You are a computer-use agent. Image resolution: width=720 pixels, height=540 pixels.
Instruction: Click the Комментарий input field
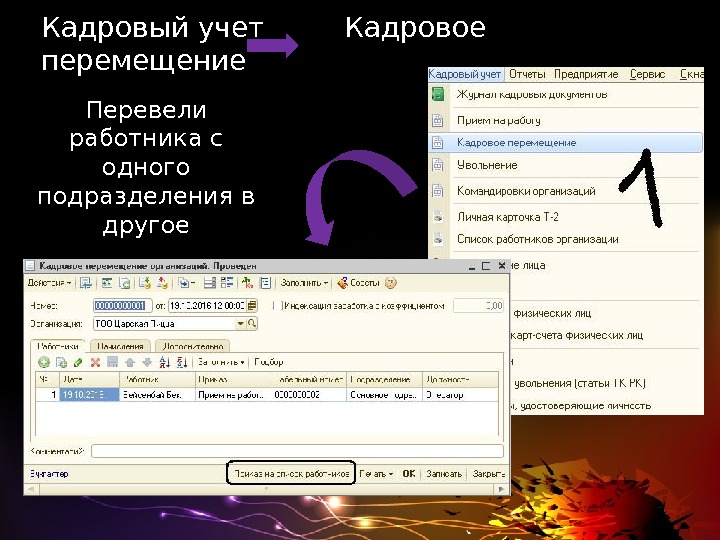[x=297, y=451]
